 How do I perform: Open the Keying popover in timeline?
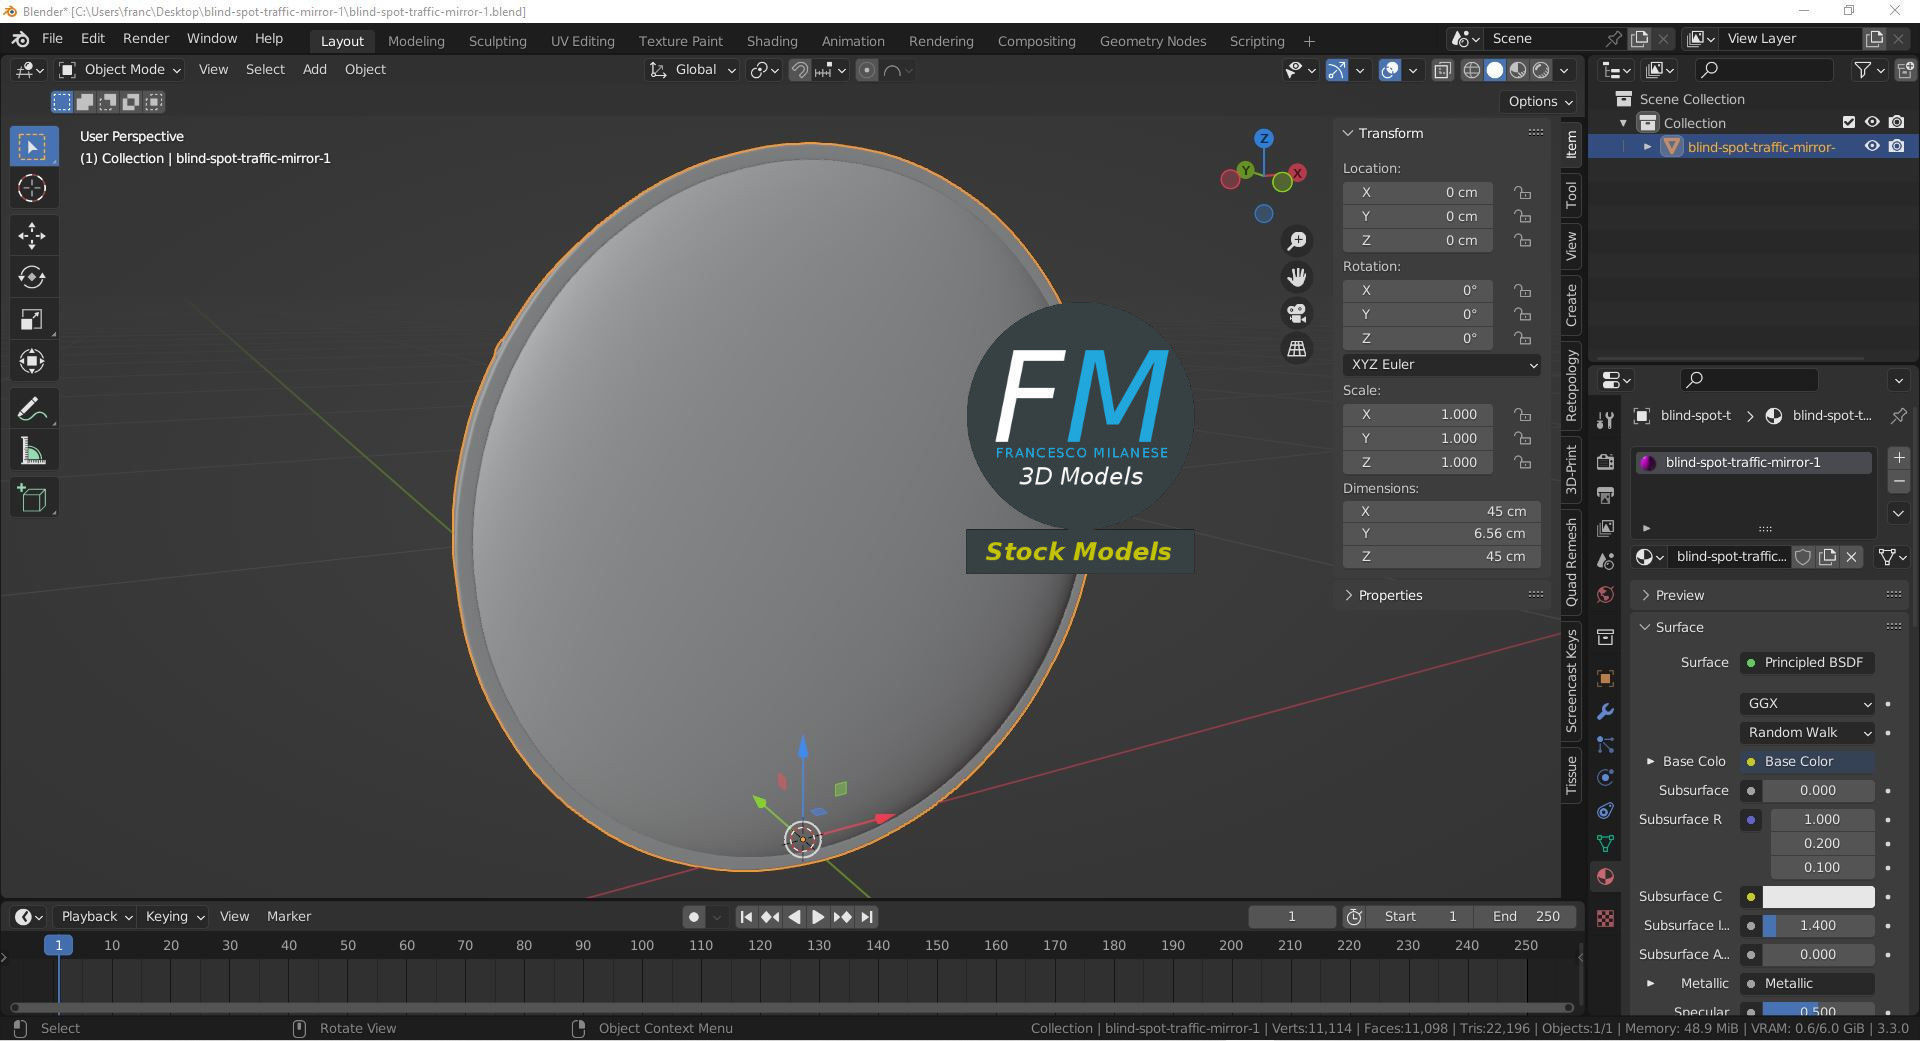pos(174,917)
